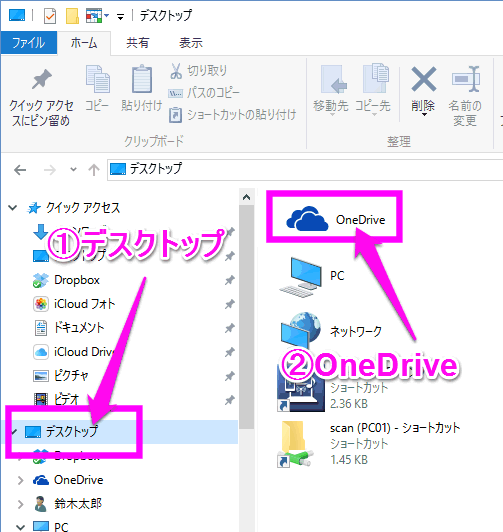Select OneDrive cloud icon in file list
Image resolution: width=503 pixels, height=532 pixels.
(307, 219)
